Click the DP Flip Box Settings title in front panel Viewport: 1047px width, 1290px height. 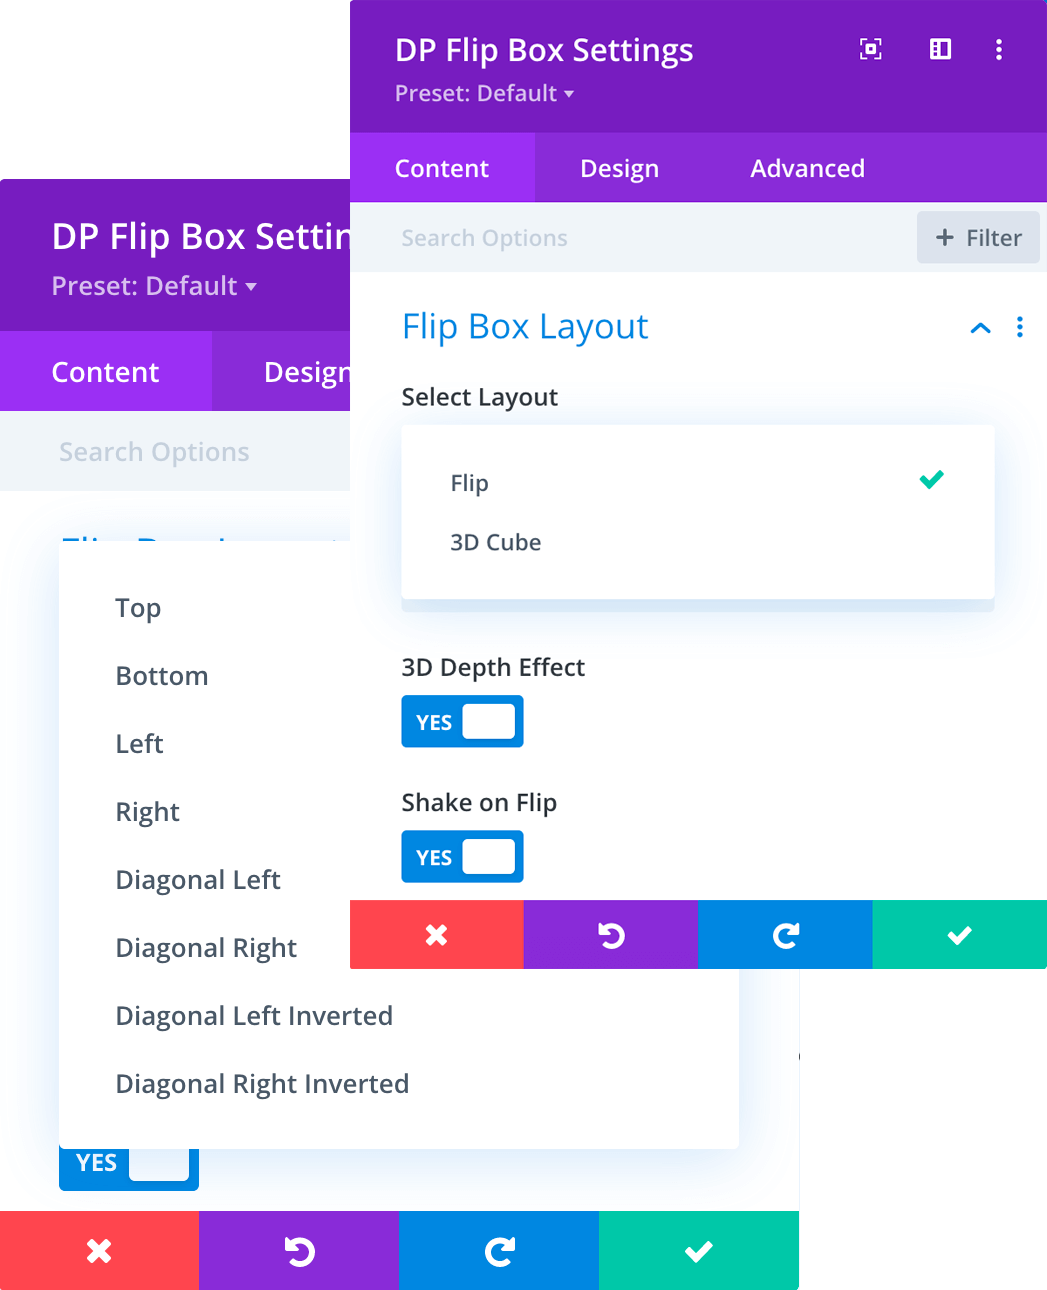coord(544,51)
